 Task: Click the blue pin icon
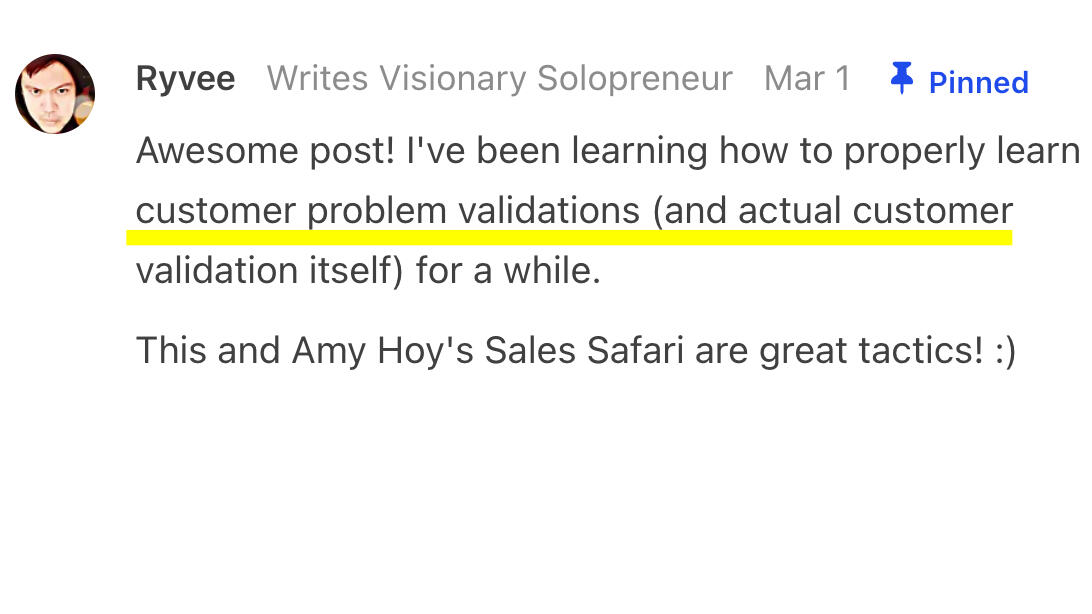coord(902,78)
